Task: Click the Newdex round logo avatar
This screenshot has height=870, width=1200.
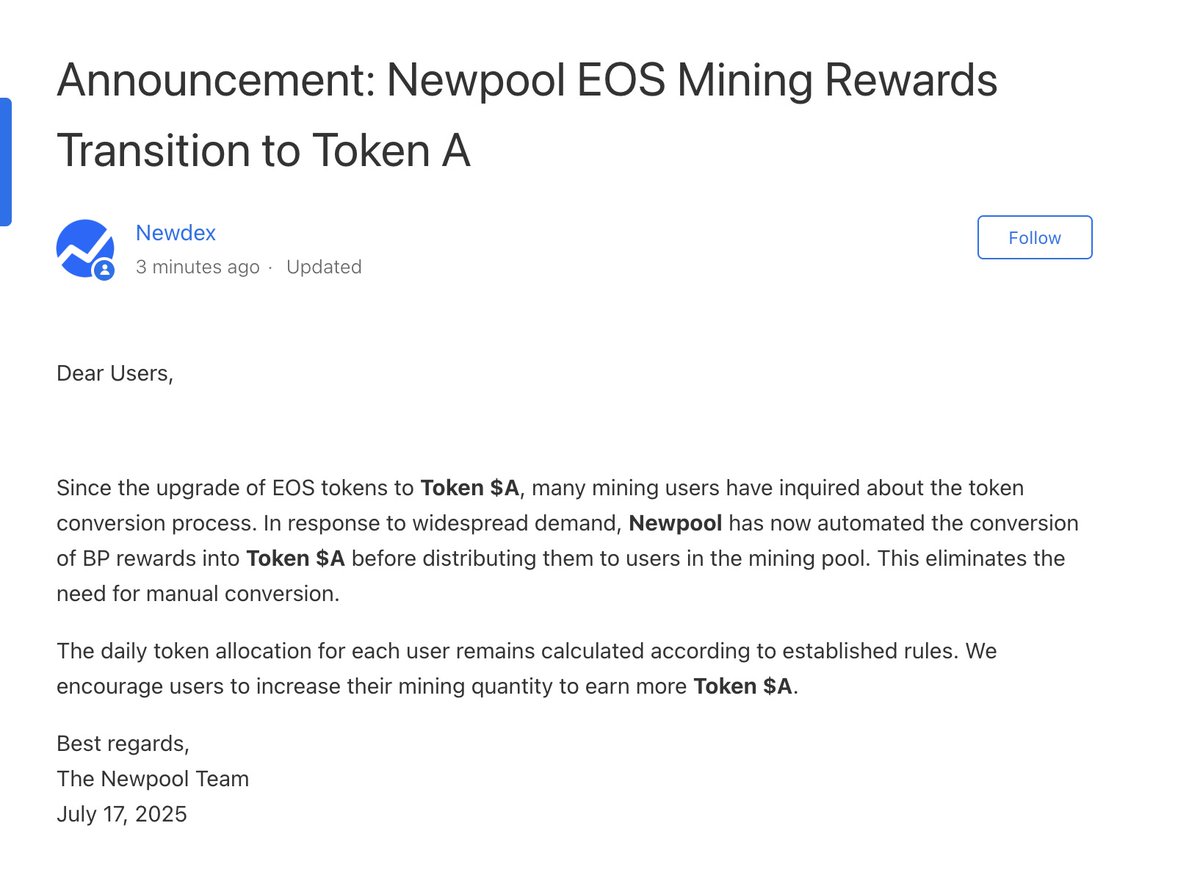Action: 85,248
